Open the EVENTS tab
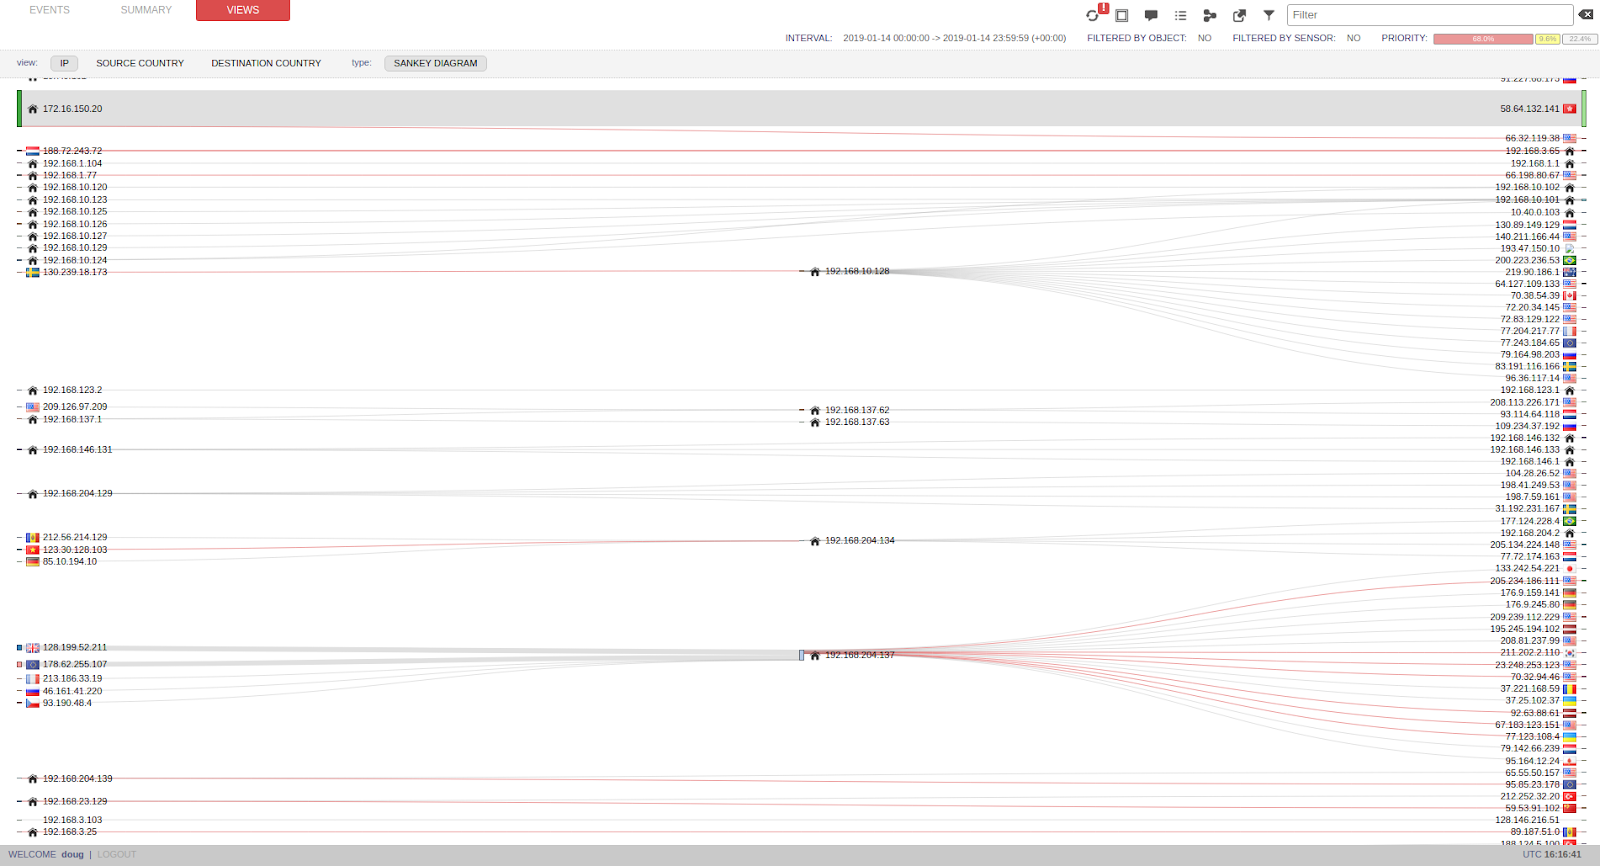Viewport: 1600px width, 866px height. point(50,10)
